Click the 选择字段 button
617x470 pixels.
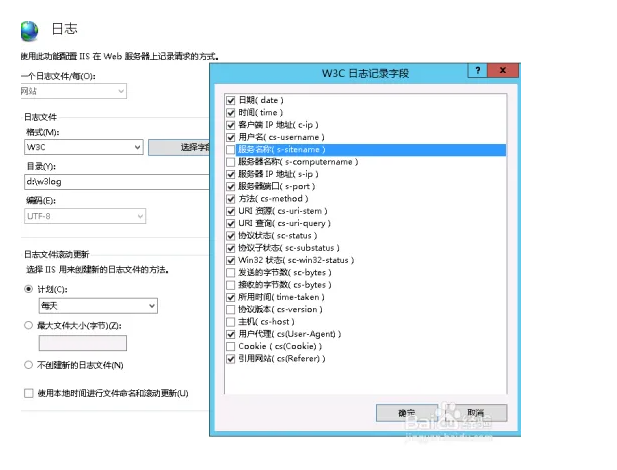tap(179, 148)
